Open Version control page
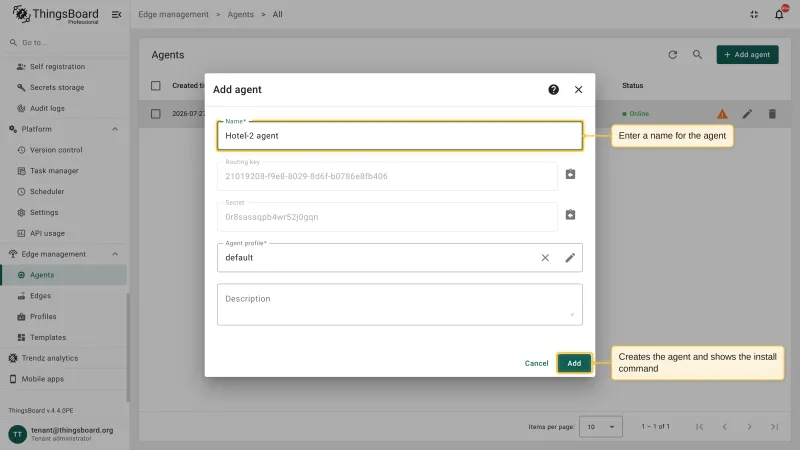800x450 pixels. (56, 150)
